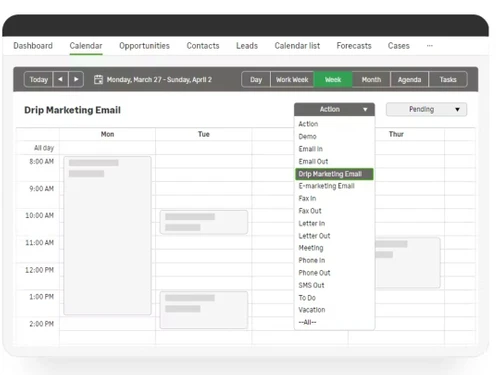The width and height of the screenshot is (500, 375).
Task: Go to previous week arrow
Action: click(x=60, y=79)
